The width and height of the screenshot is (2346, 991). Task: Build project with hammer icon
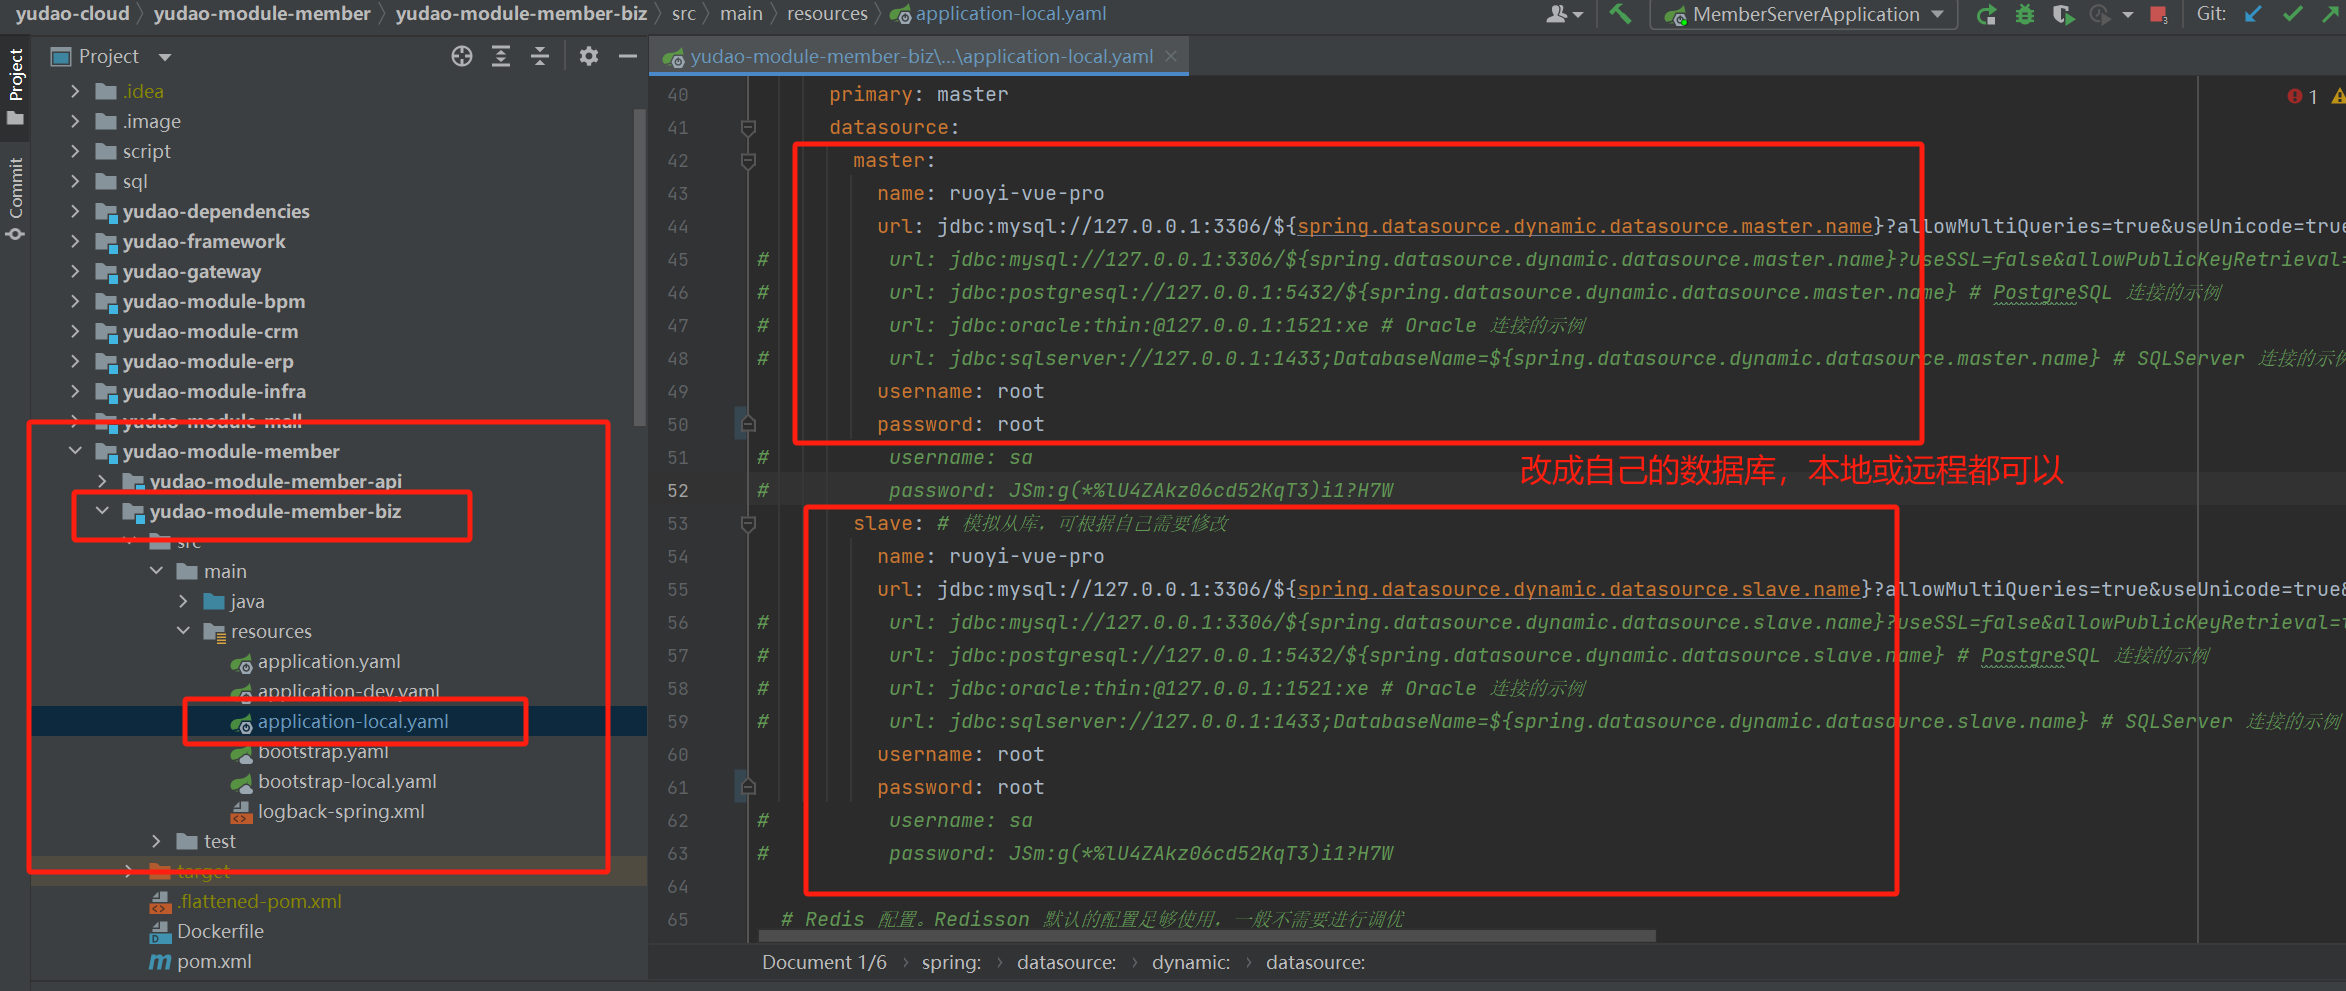coord(1620,14)
